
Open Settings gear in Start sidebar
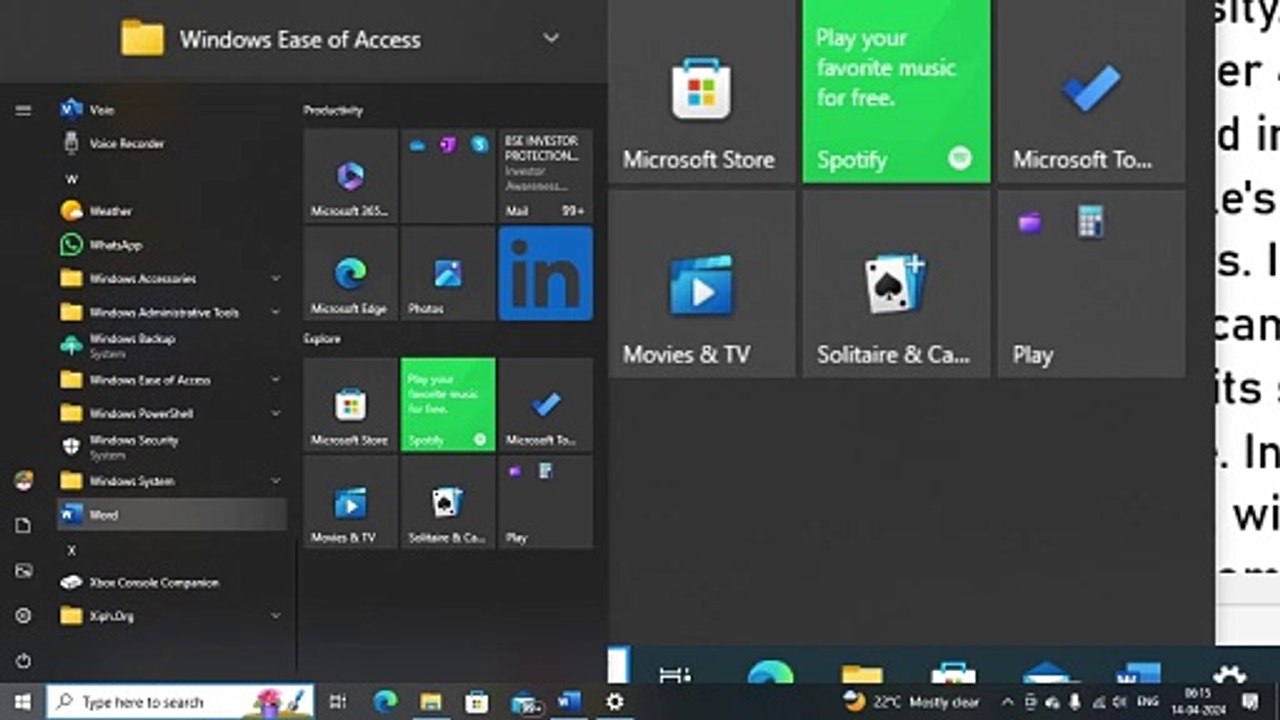pos(23,616)
